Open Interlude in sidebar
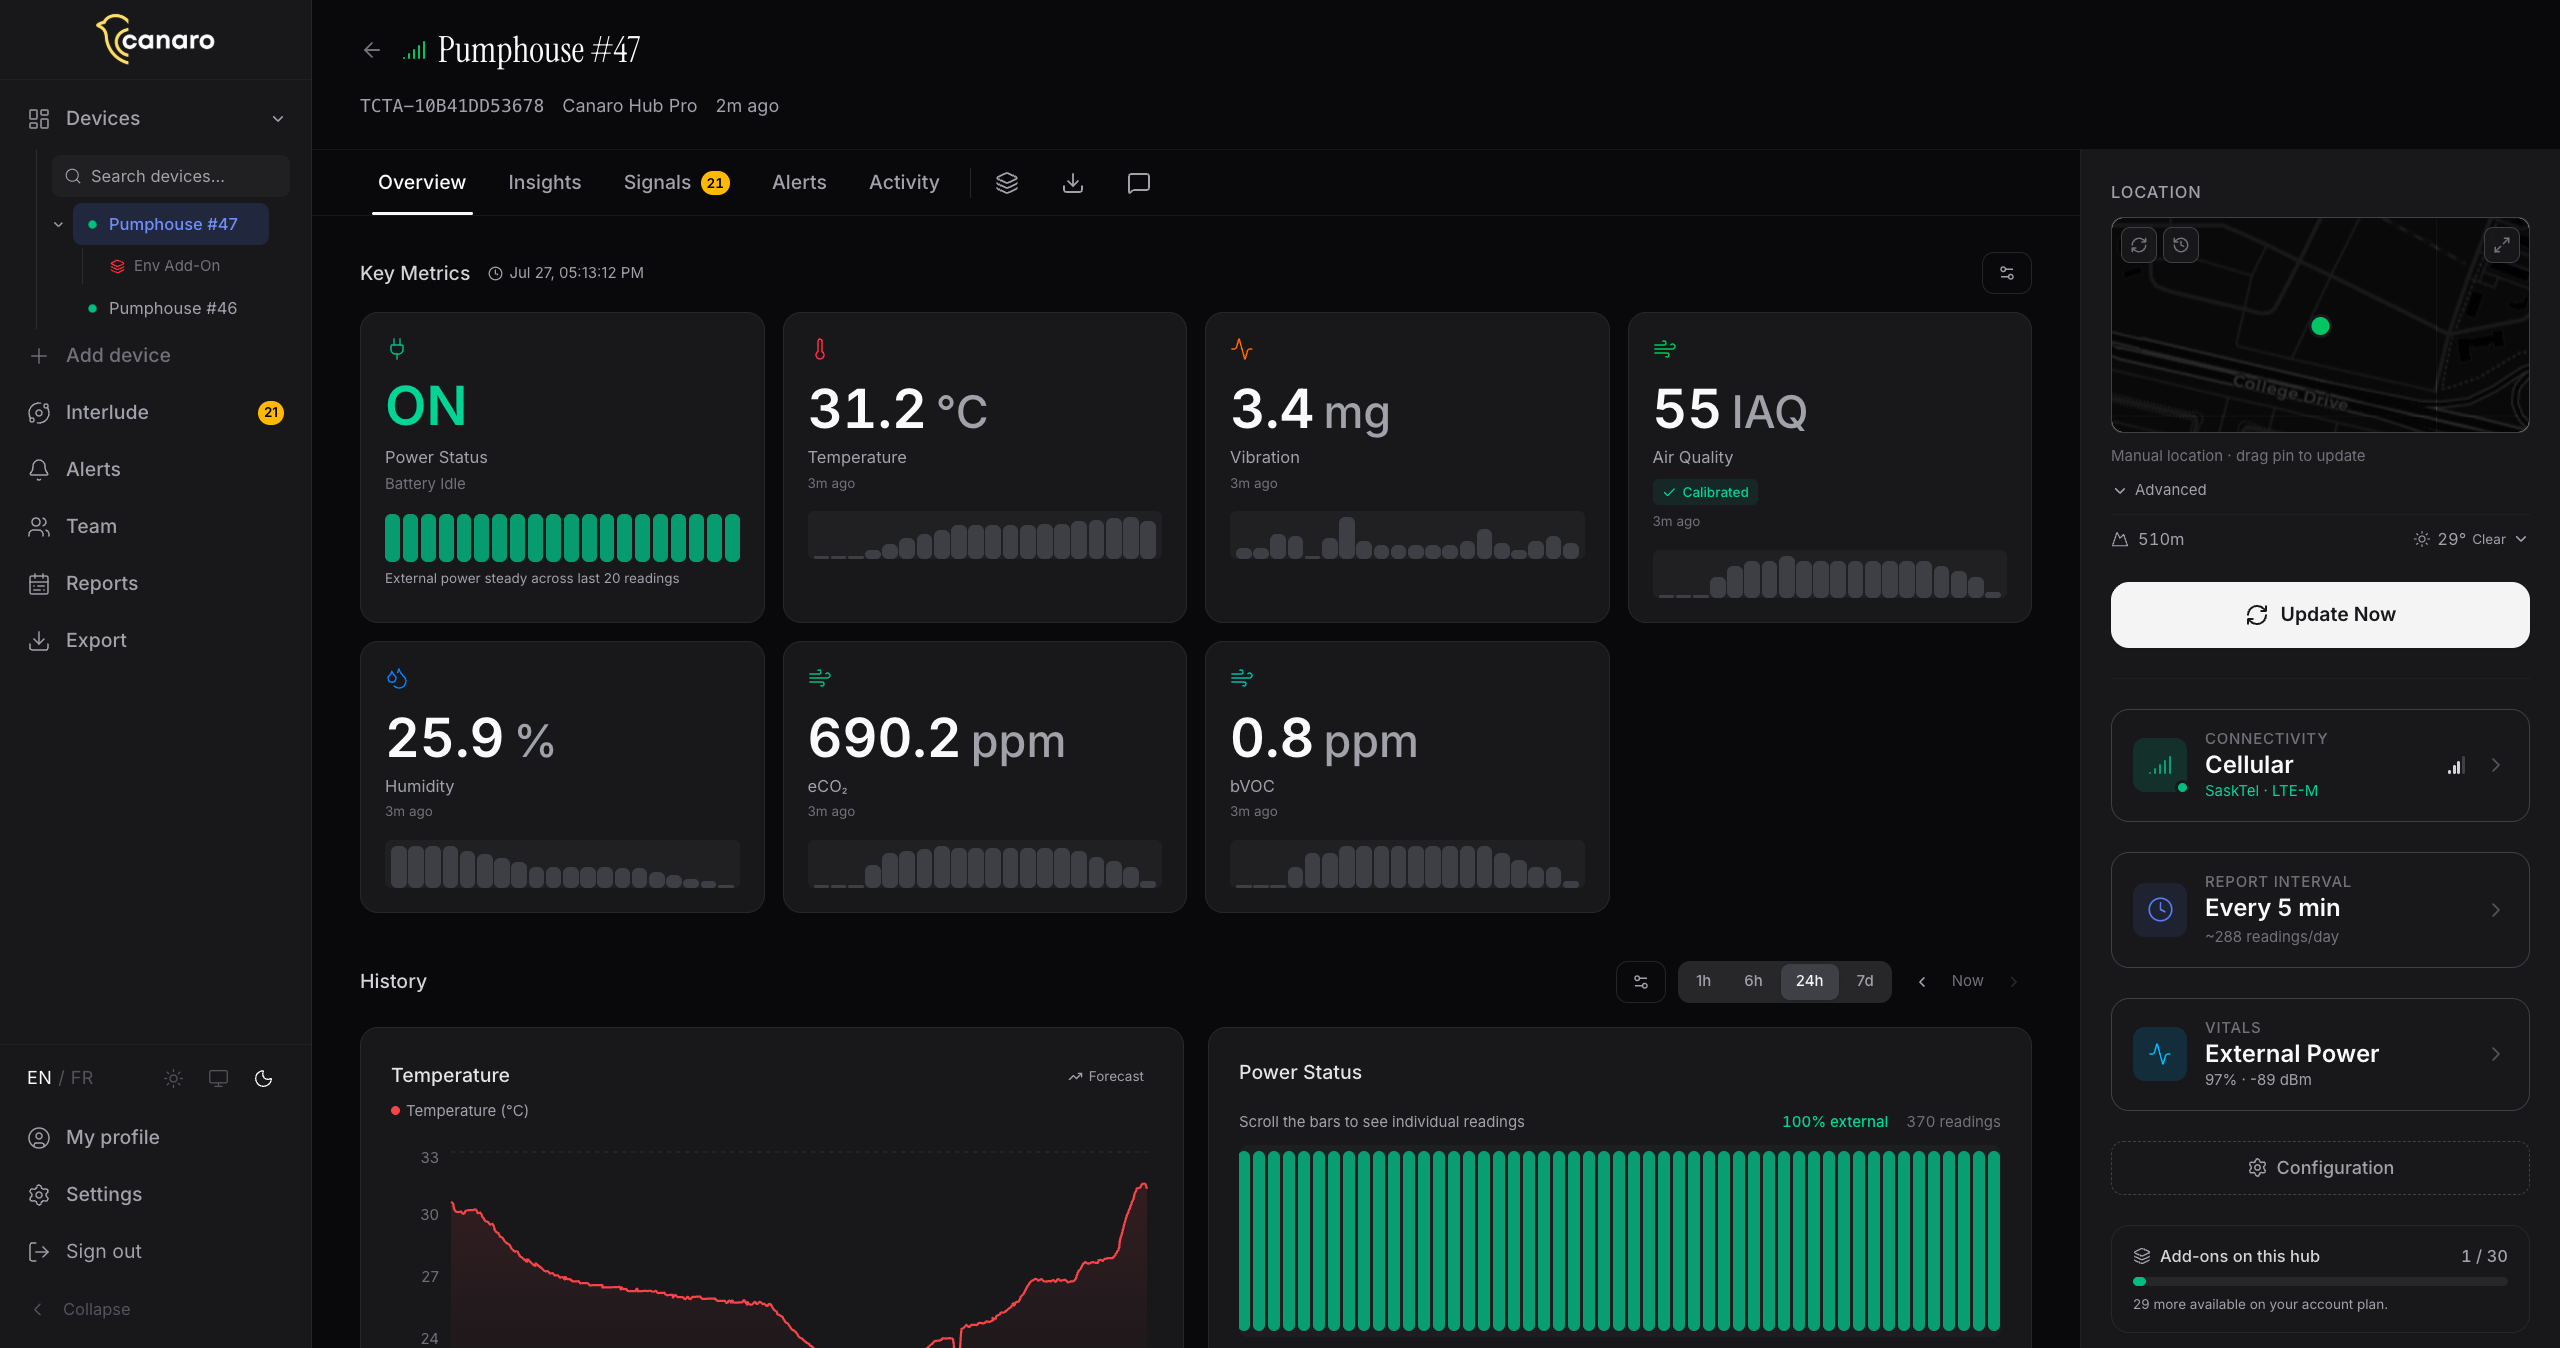 coord(156,413)
